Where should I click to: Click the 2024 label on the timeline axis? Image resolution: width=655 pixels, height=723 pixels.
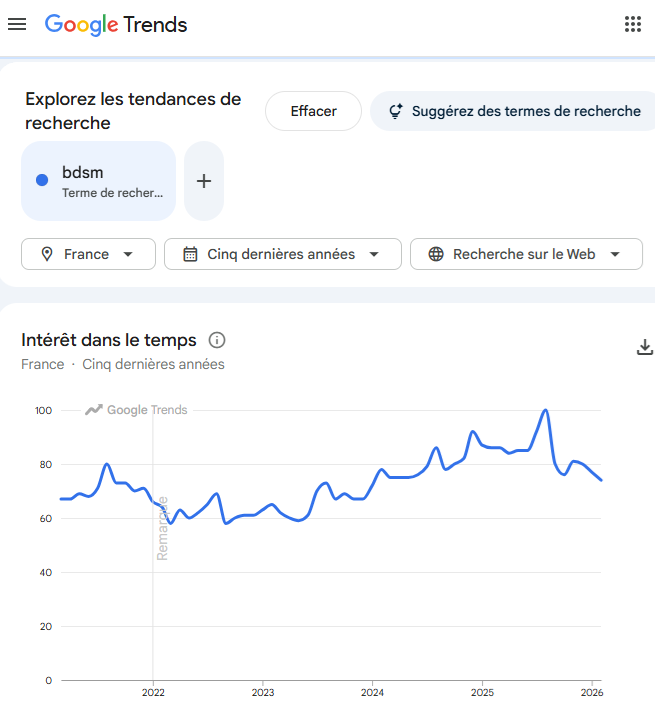tap(372, 692)
